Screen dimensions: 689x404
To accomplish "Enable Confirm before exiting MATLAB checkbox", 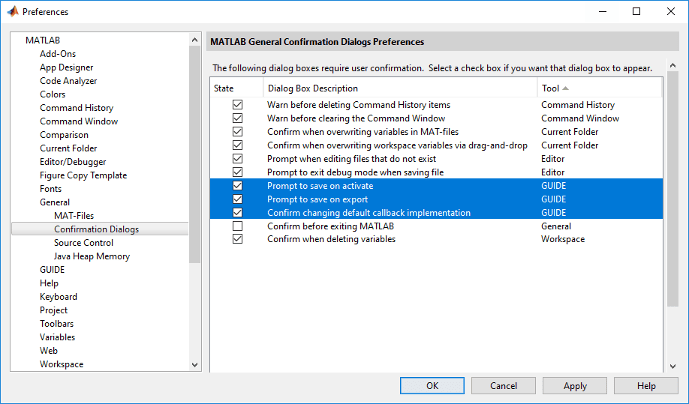I will click(x=237, y=227).
